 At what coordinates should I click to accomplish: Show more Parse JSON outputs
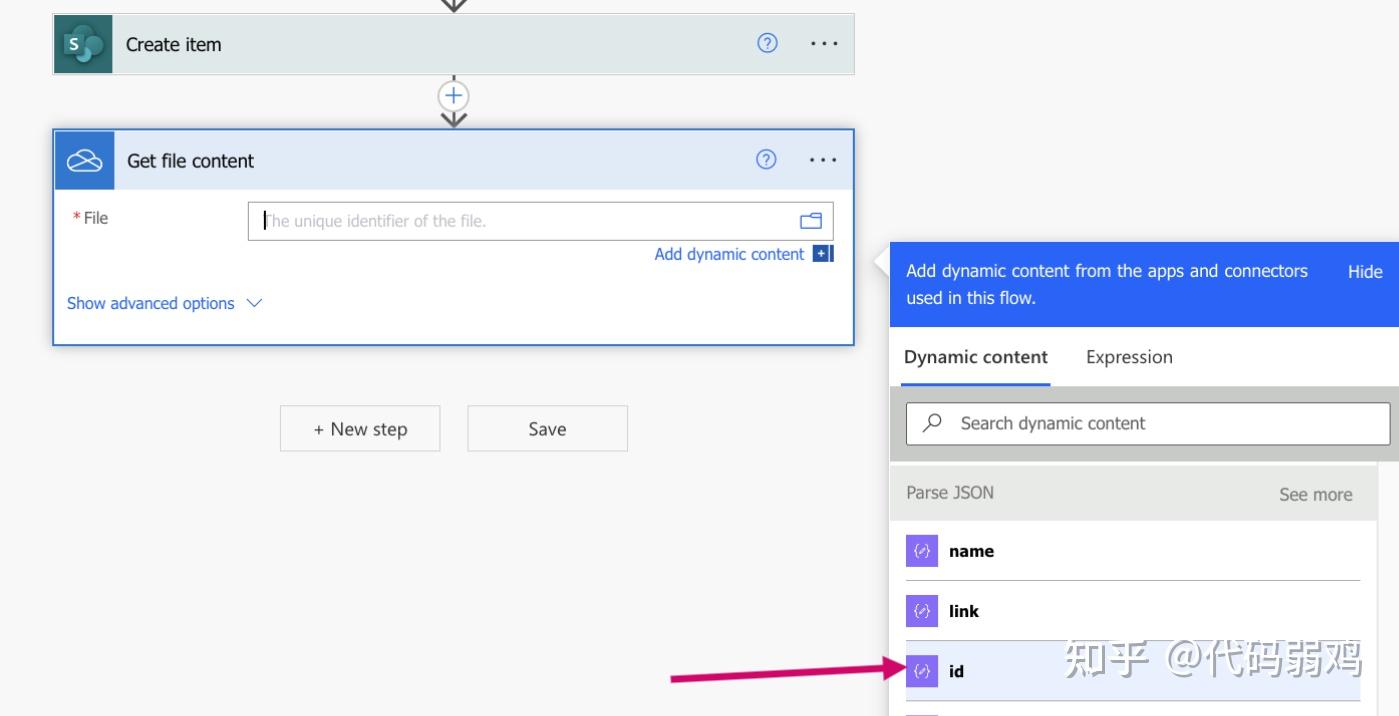[x=1315, y=494]
